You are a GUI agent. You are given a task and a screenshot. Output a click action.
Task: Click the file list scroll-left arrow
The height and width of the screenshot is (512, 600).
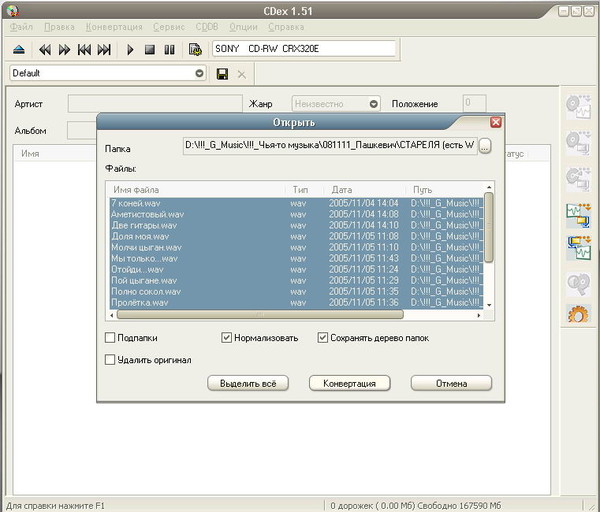112,315
